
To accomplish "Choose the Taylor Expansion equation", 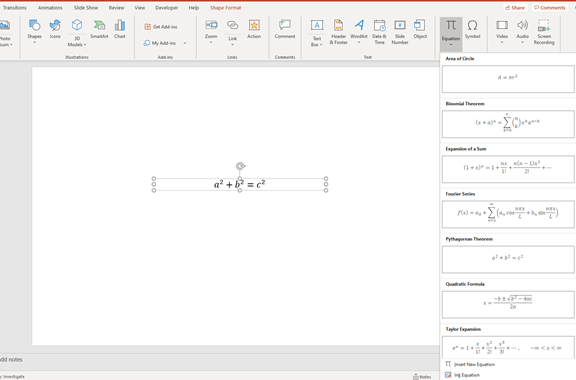I will pos(508,347).
